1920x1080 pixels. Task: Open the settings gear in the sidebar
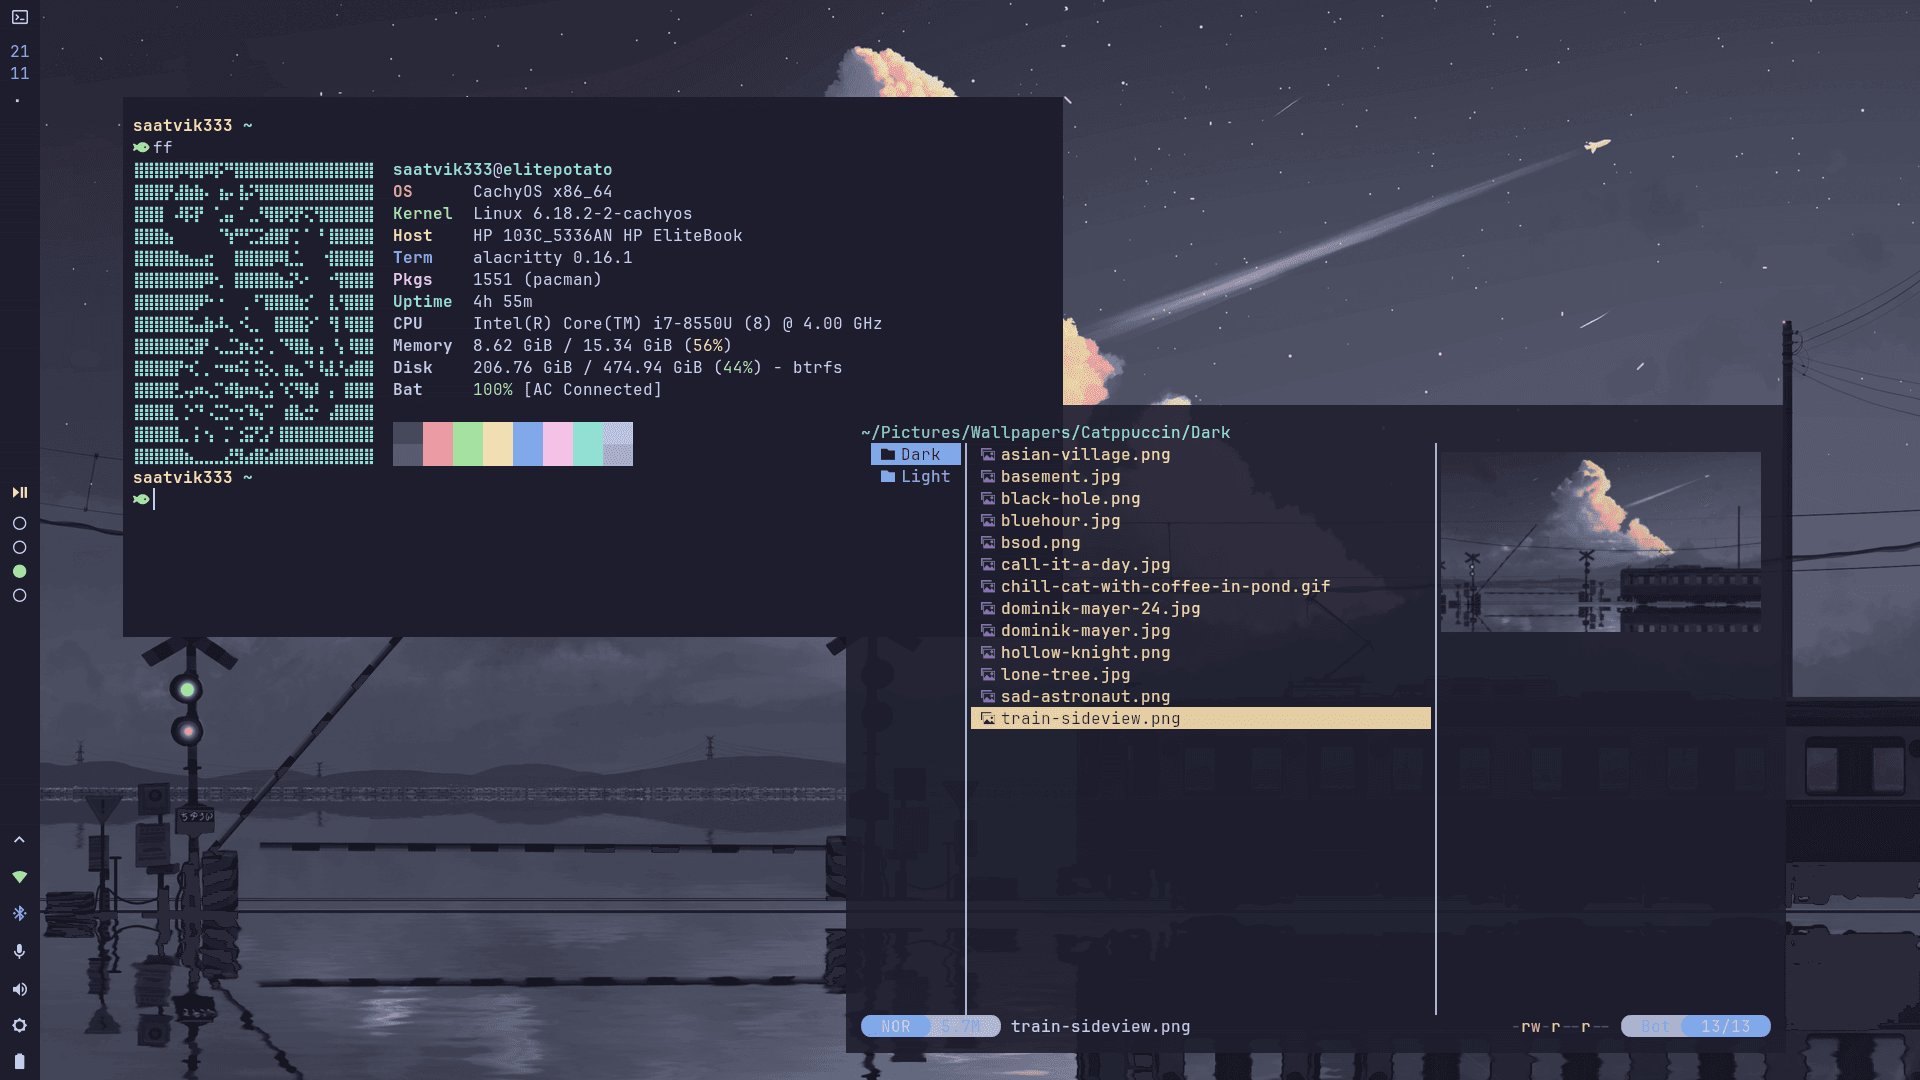[19, 1025]
